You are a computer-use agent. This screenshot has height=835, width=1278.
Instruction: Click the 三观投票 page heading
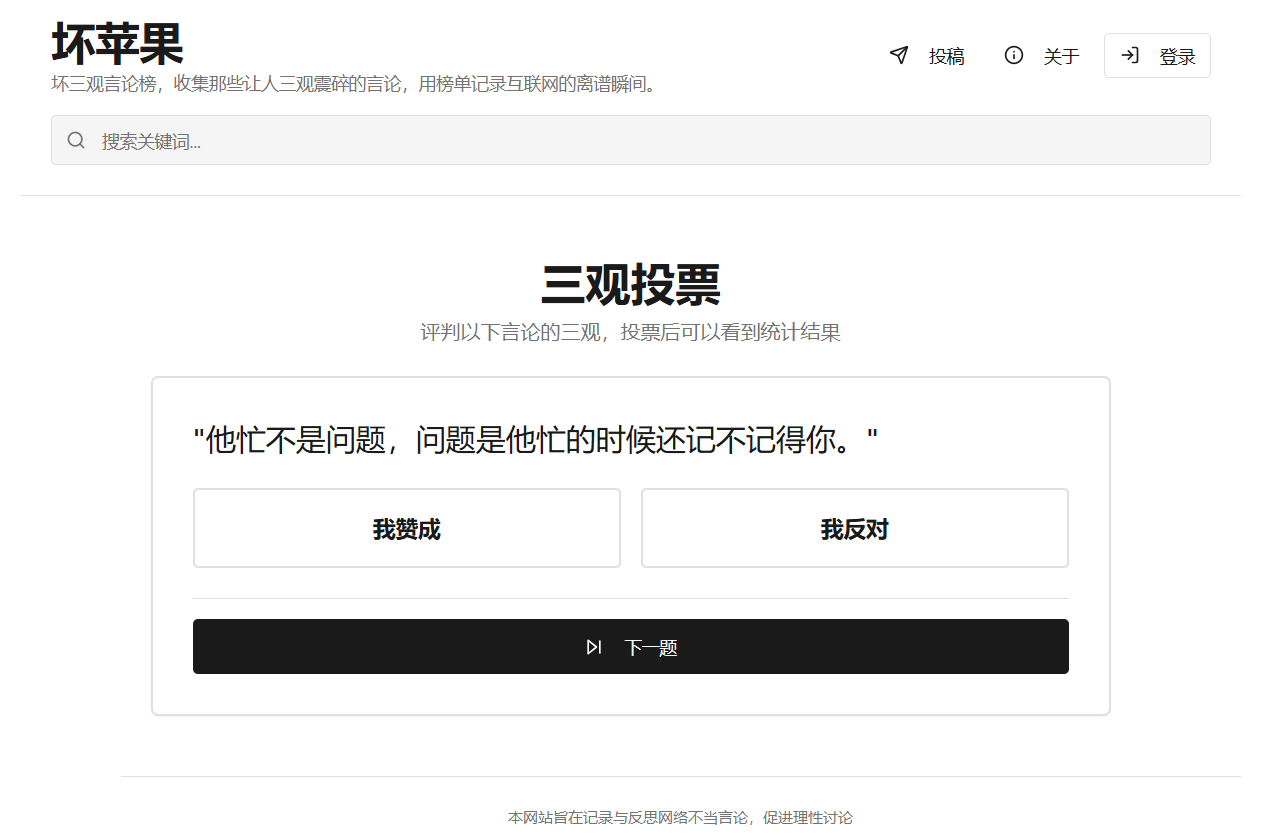630,285
